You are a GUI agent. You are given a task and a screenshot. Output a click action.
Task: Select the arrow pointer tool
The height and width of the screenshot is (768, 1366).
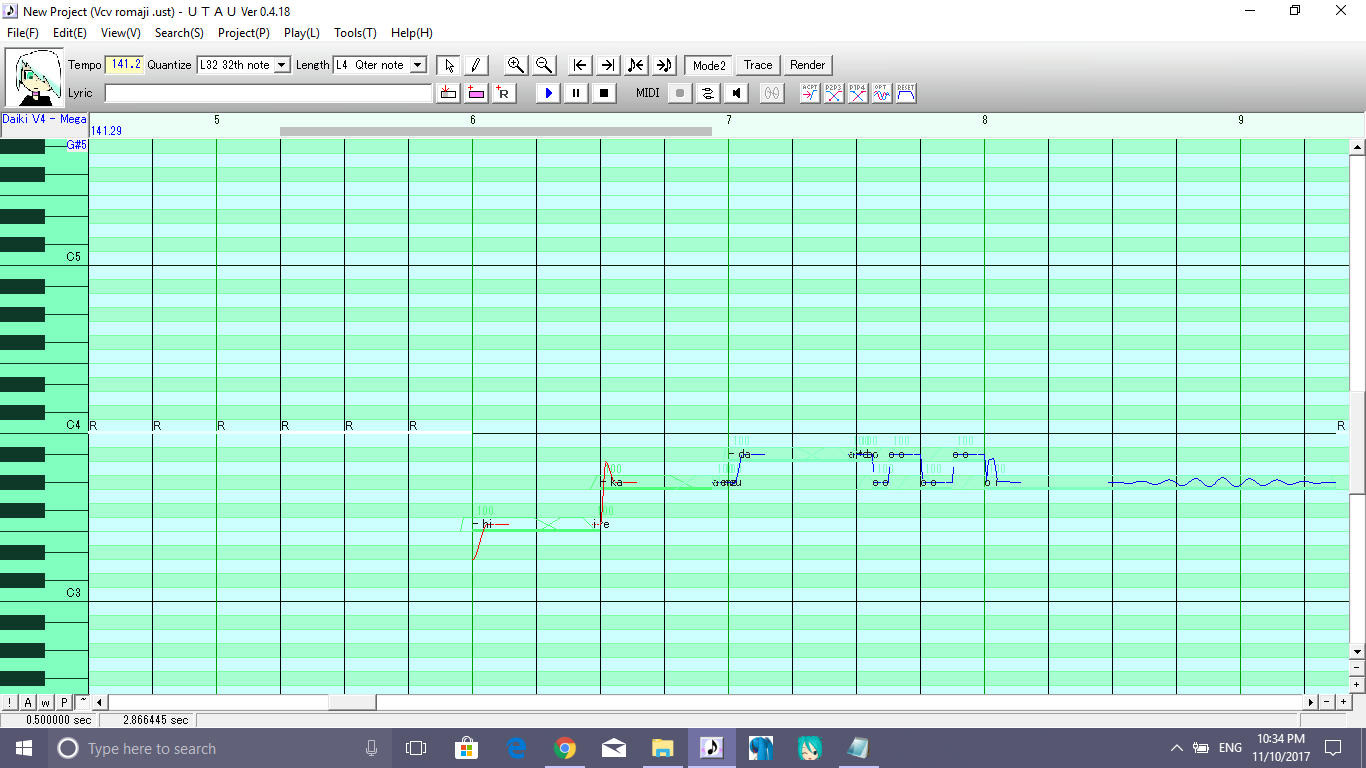click(x=449, y=65)
